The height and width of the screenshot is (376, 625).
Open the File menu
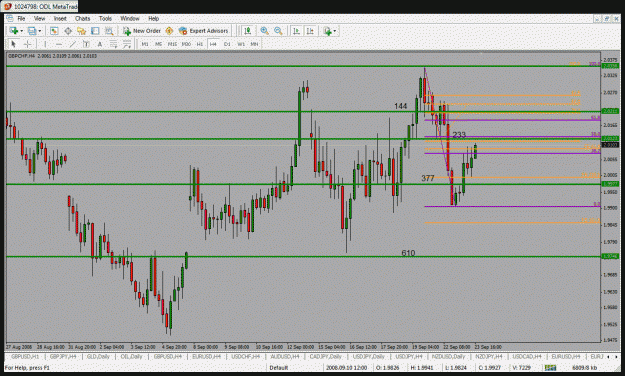[21, 18]
